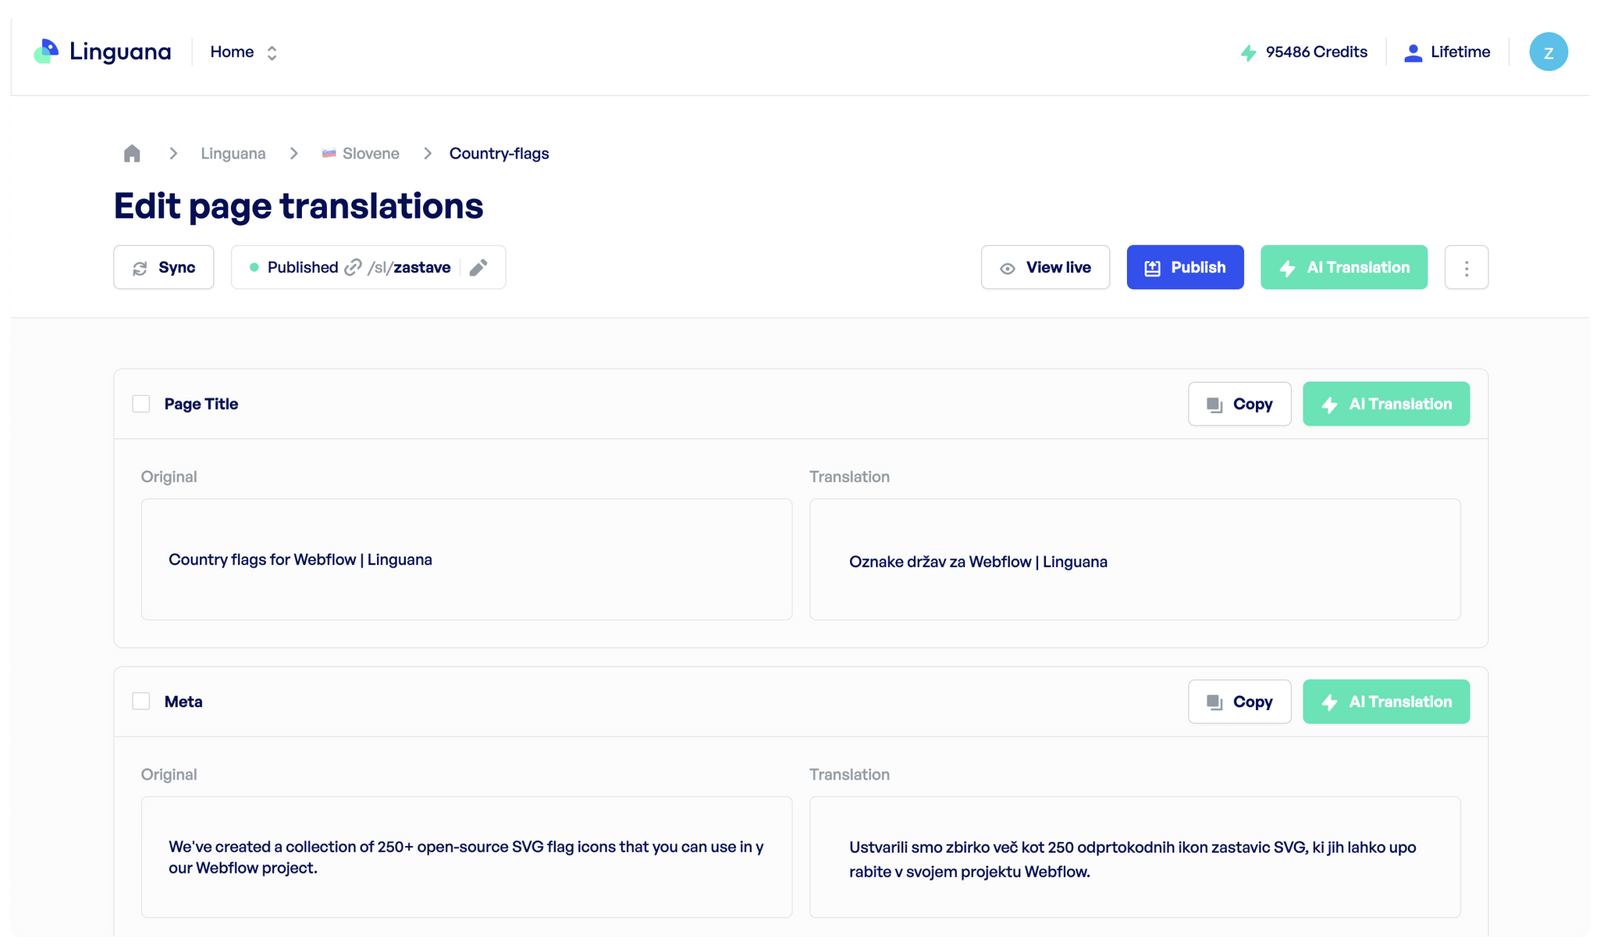The width and height of the screenshot is (1600, 948).
Task: Click the user icon next to Lifetime
Action: [x=1413, y=52]
